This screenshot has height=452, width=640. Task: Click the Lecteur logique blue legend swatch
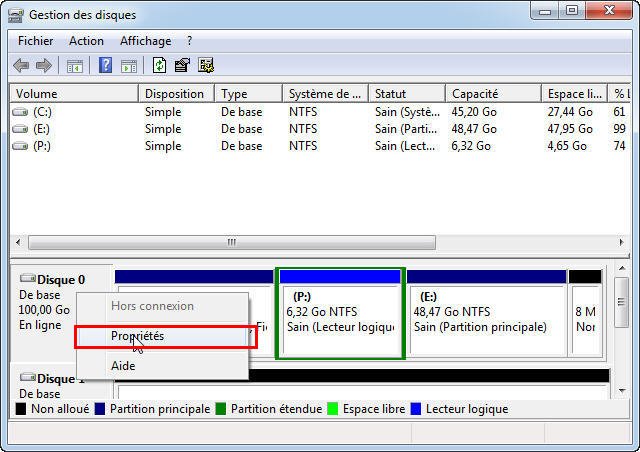[x=416, y=409]
